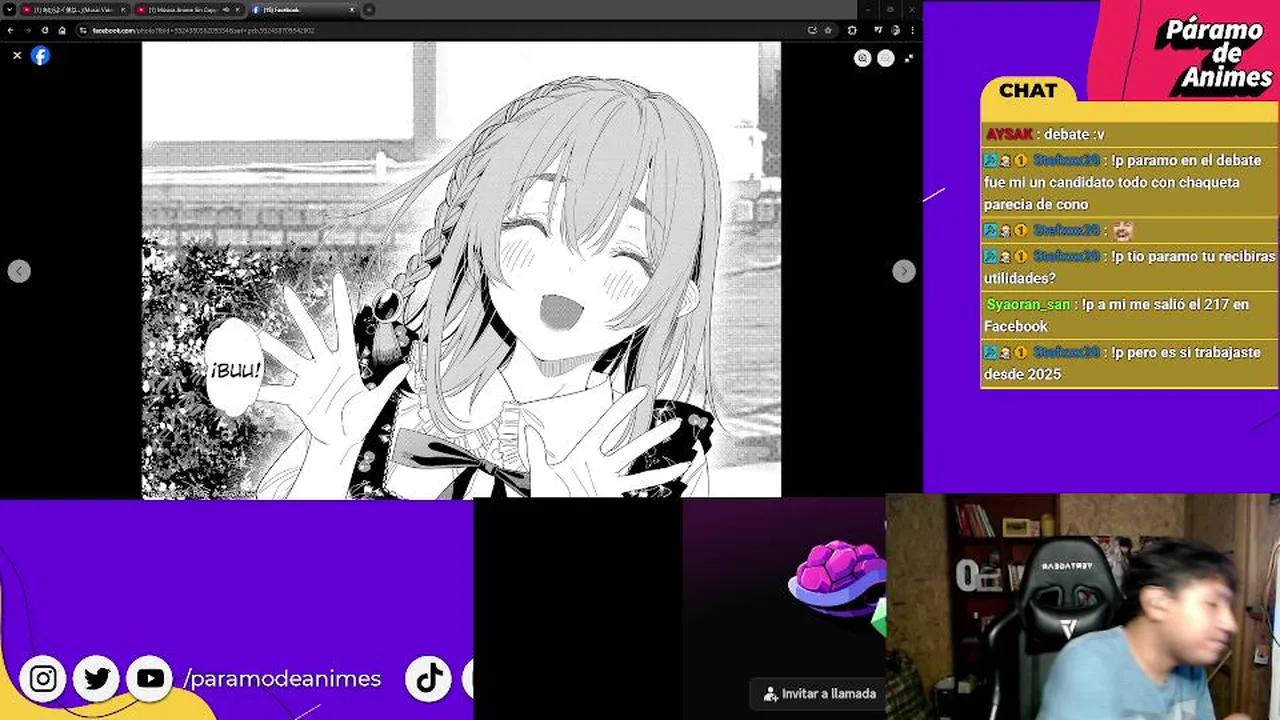This screenshot has height=720, width=1280.
Task: Click chat message about 'candidato todo con chaqueta'
Action: click(x=1128, y=182)
